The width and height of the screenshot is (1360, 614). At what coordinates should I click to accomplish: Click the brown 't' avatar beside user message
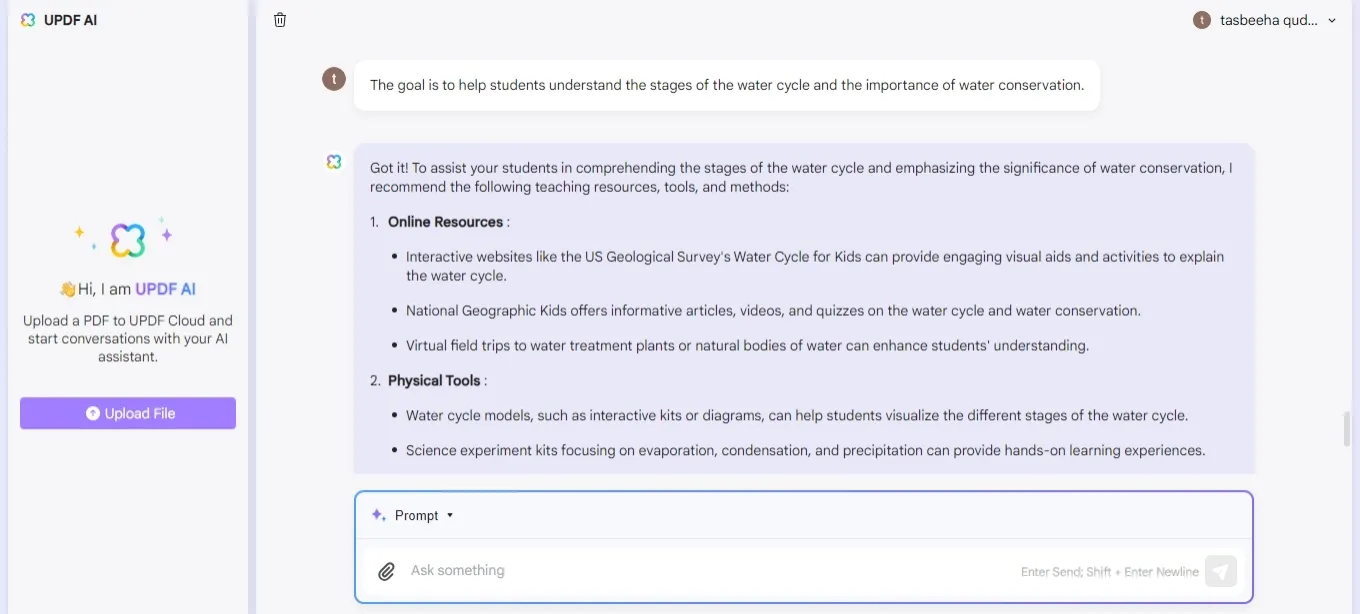[334, 79]
